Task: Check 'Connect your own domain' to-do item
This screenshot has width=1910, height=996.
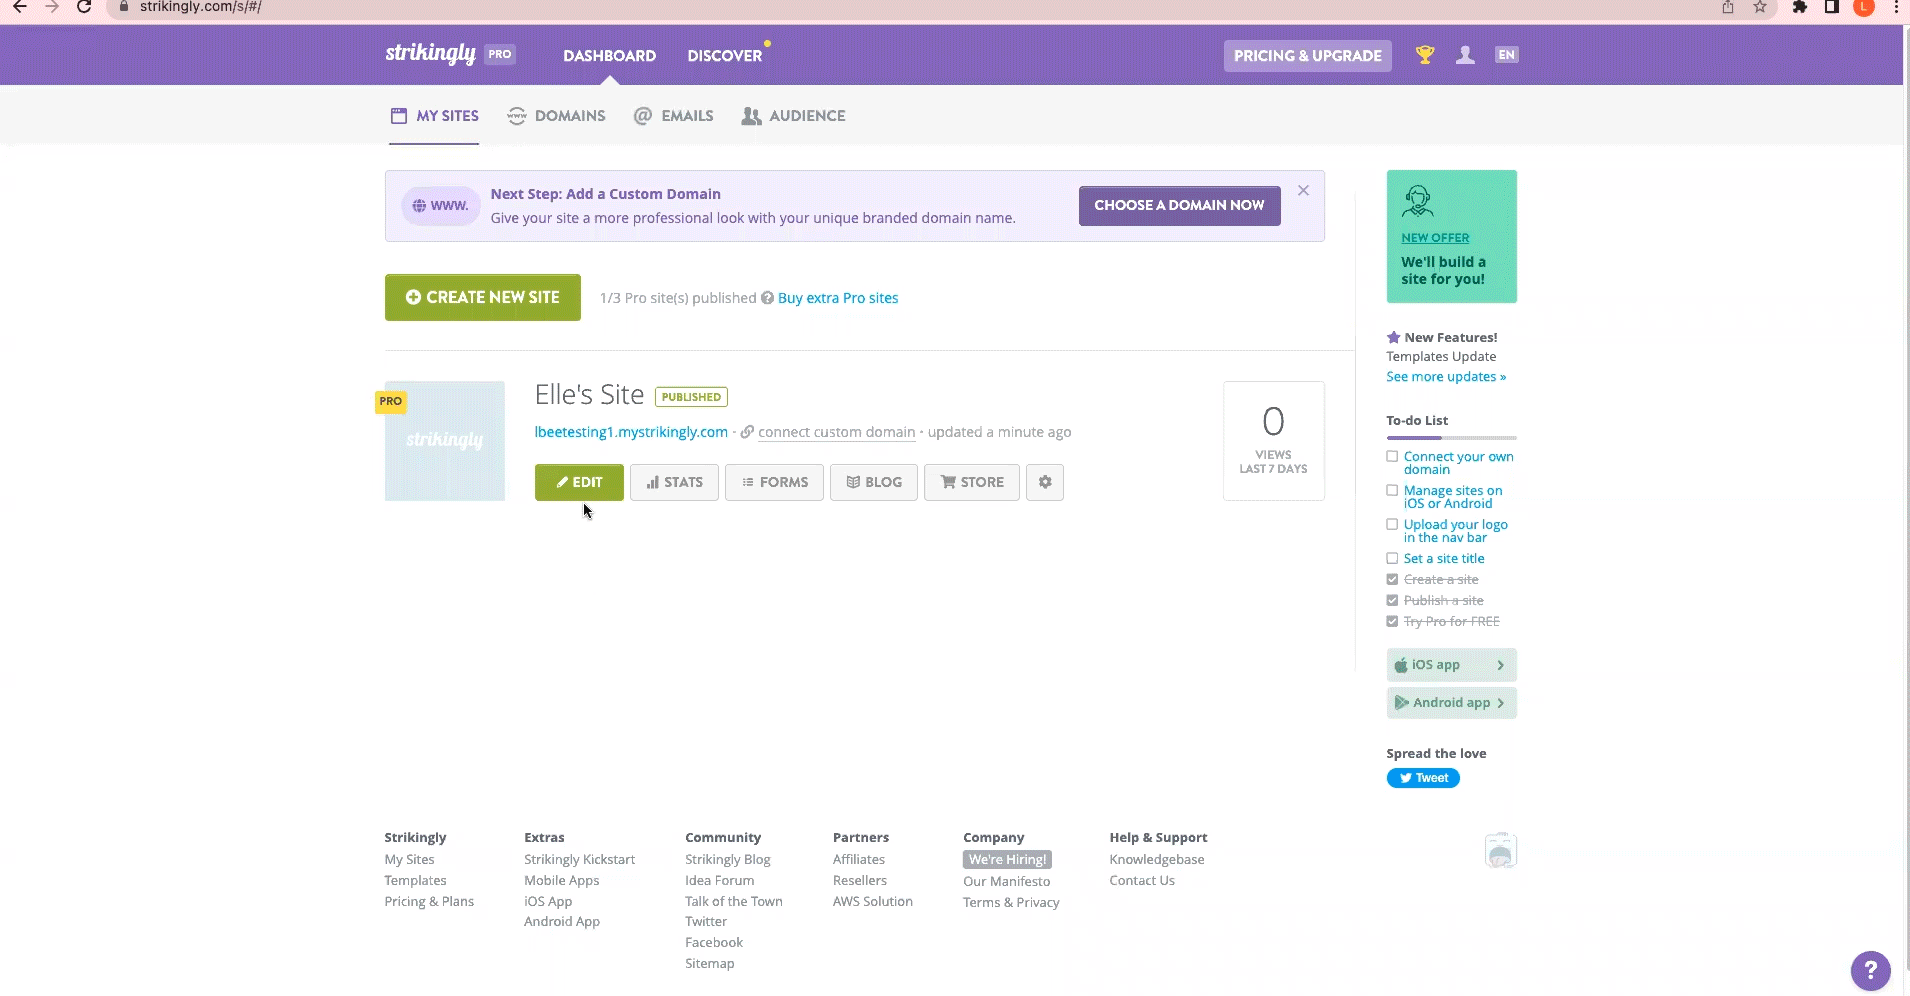Action: 1392,457
